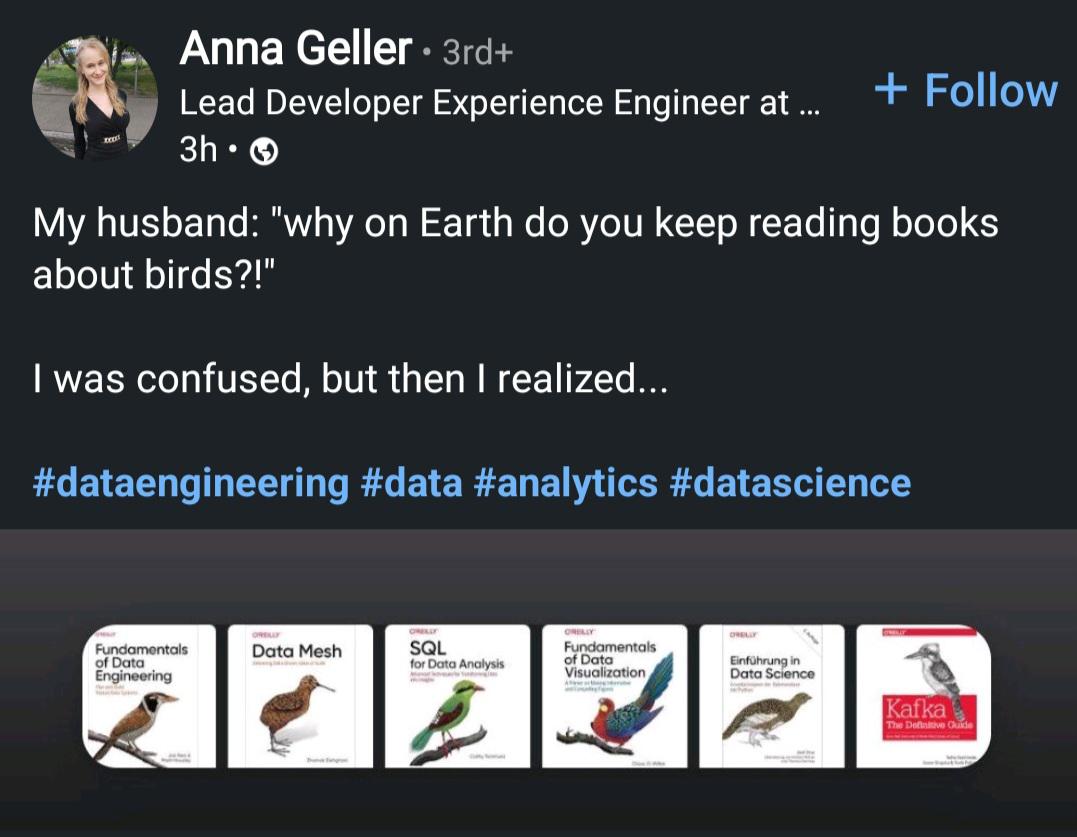Open the #data hashtag
Image resolution: width=1077 pixels, height=837 pixels.
(x=410, y=483)
